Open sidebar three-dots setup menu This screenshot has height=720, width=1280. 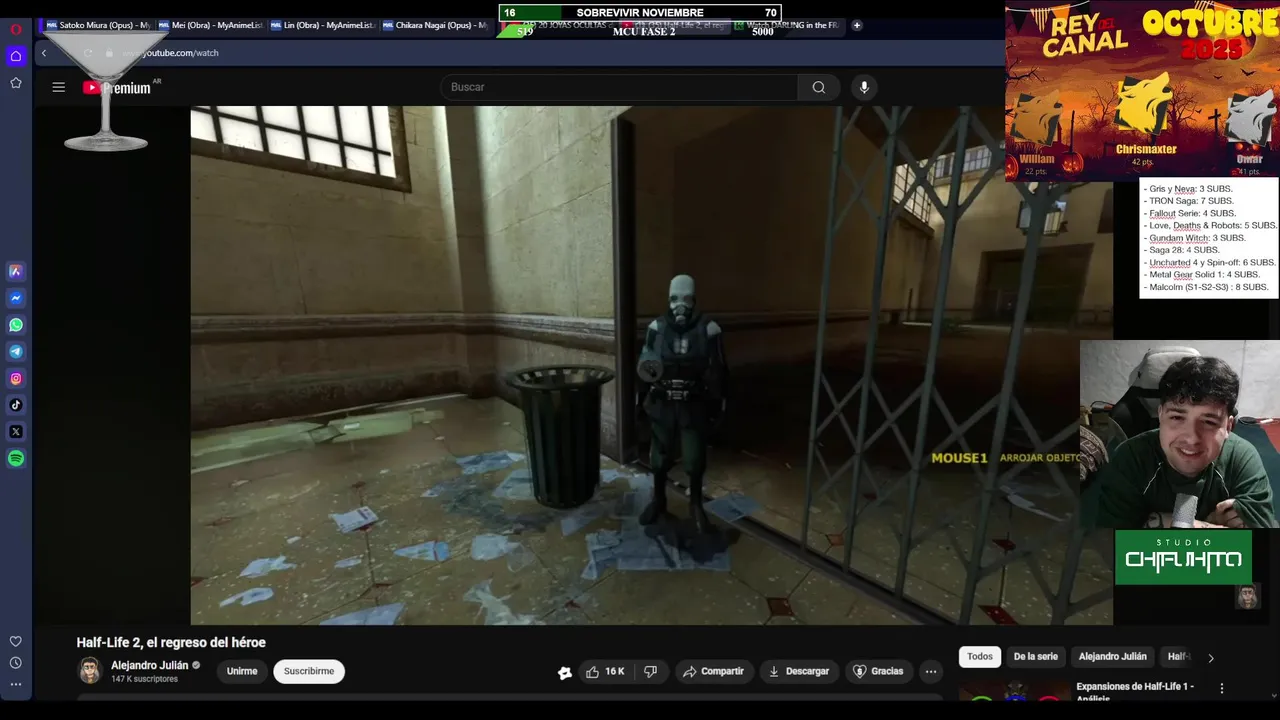click(16, 685)
